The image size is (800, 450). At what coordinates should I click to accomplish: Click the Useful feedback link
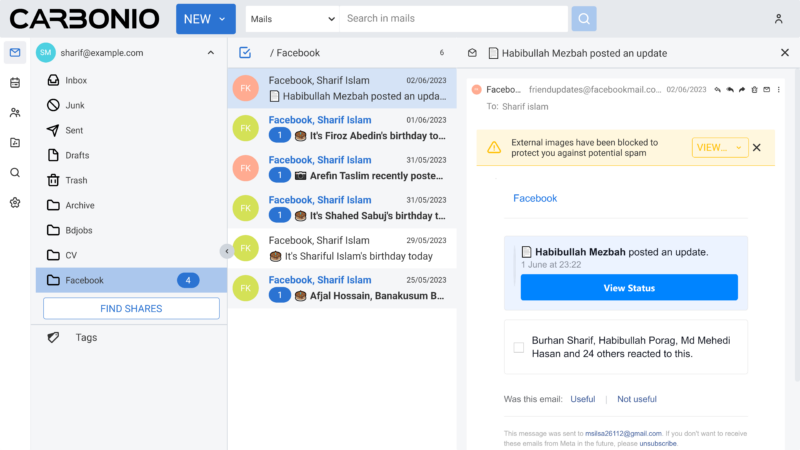pyautogui.click(x=583, y=399)
